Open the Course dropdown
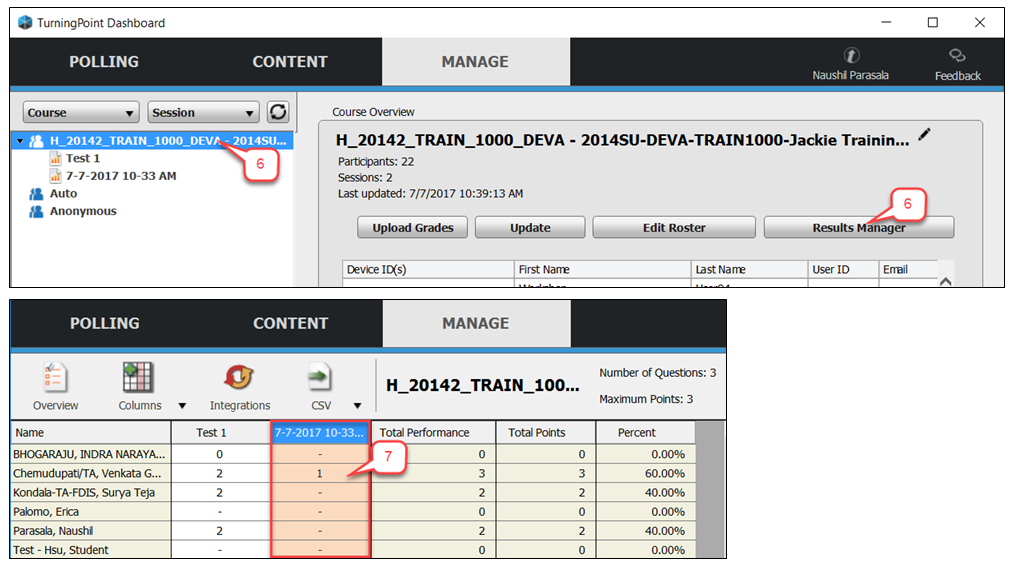The height and width of the screenshot is (565, 1011). tap(81, 112)
